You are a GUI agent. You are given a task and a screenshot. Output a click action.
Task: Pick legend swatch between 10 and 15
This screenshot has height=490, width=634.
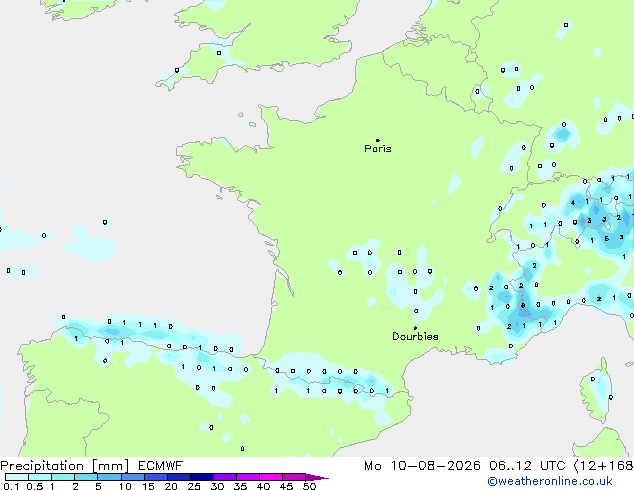(x=132, y=477)
